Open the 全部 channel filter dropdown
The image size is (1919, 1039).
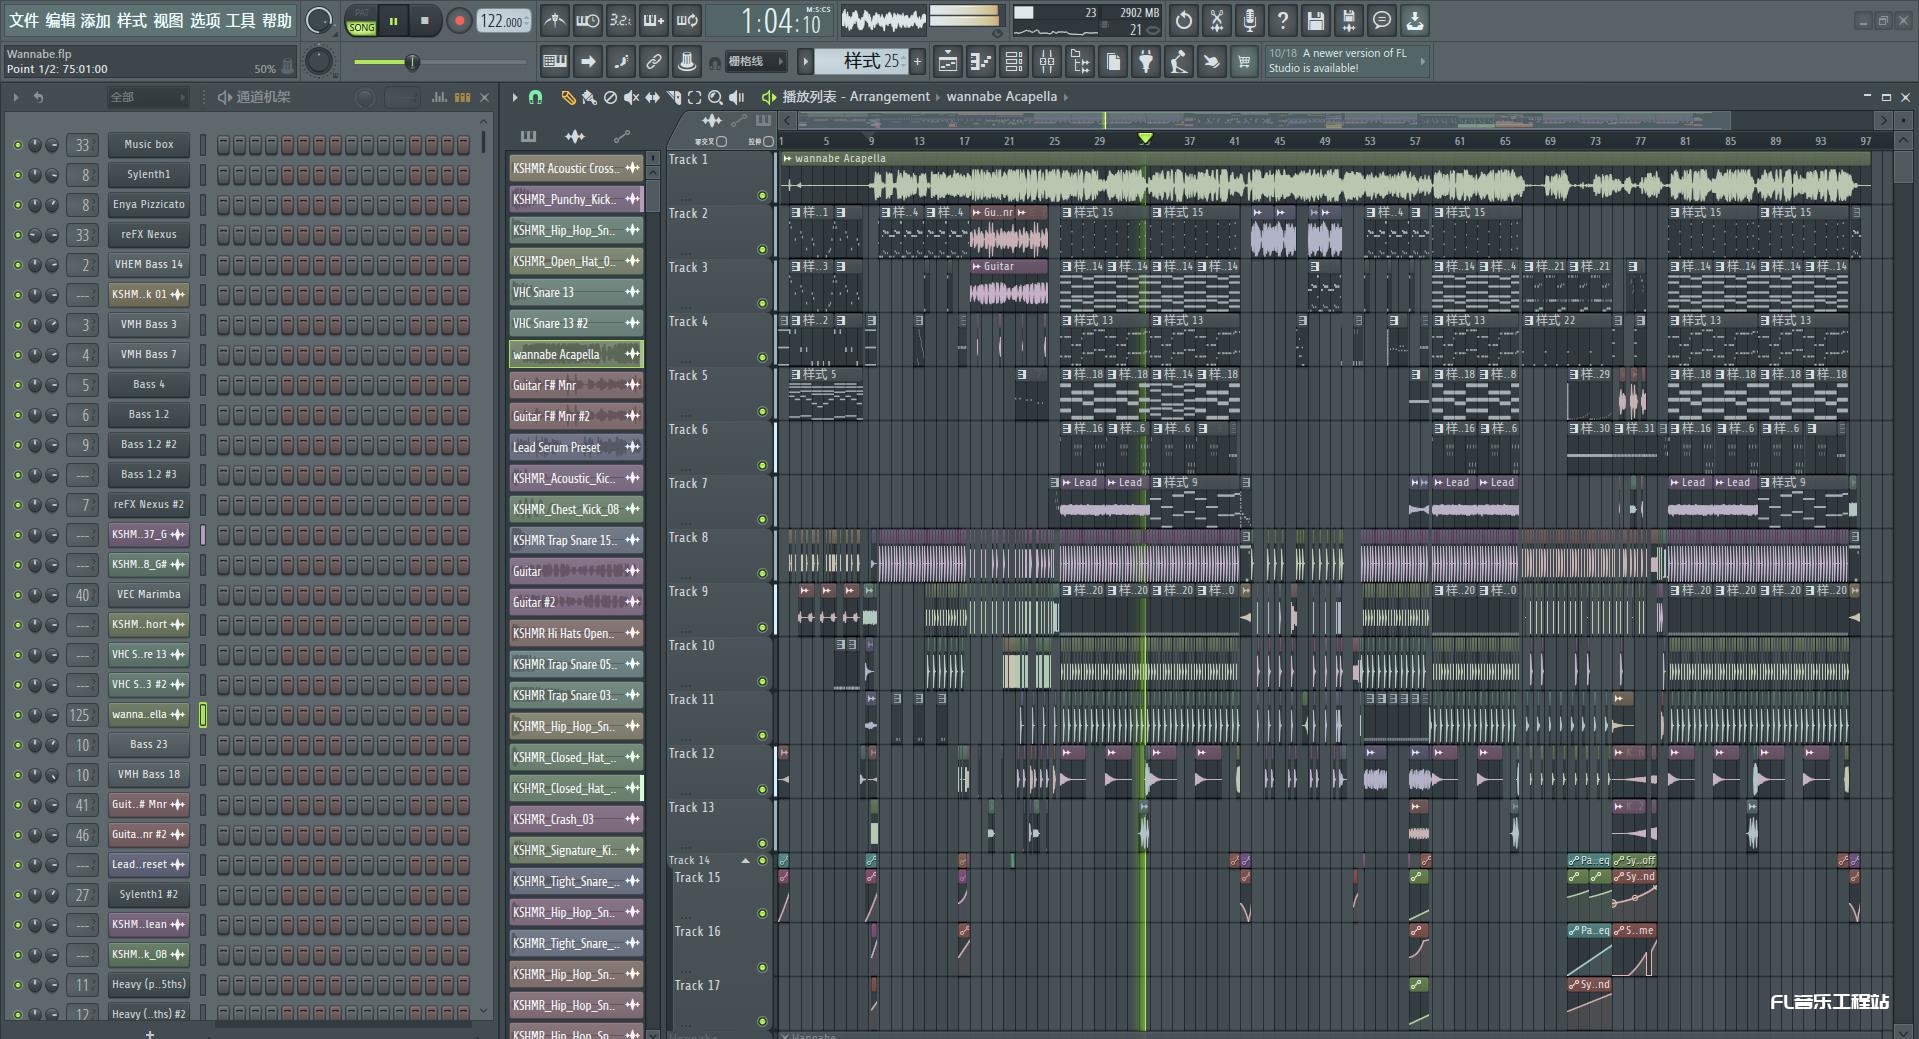pyautogui.click(x=148, y=97)
